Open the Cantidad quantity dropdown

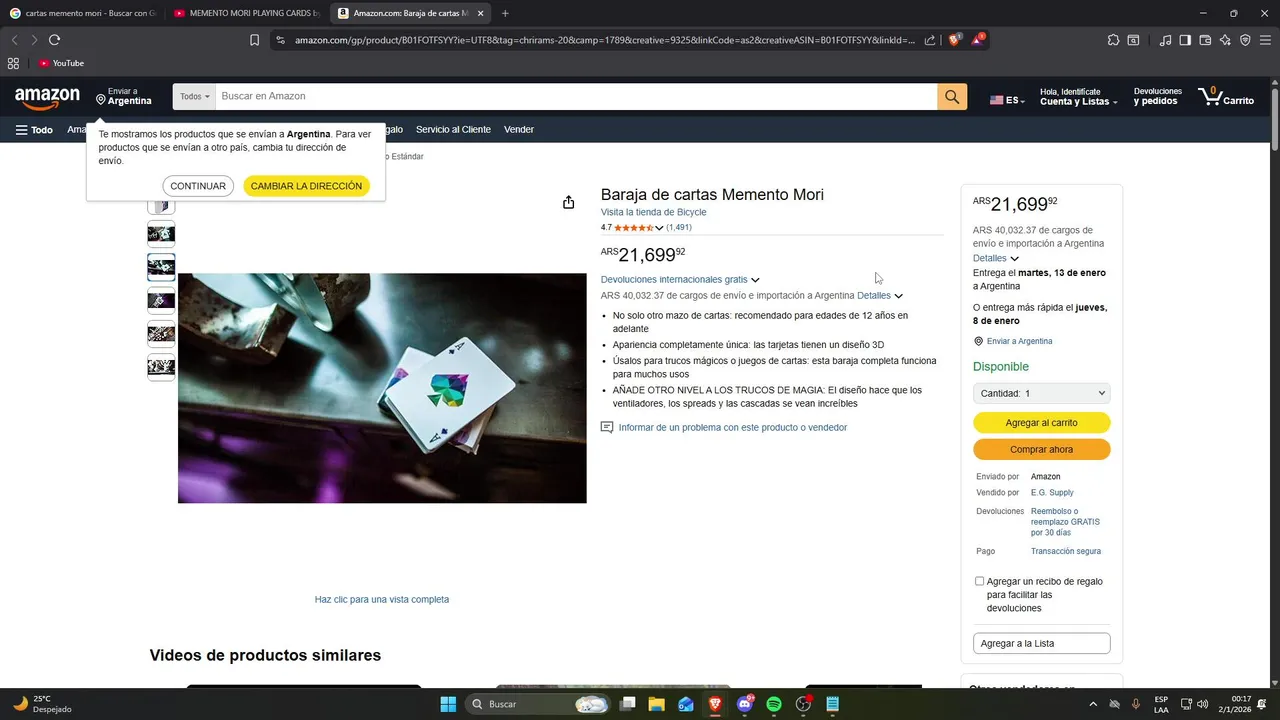pos(1041,393)
